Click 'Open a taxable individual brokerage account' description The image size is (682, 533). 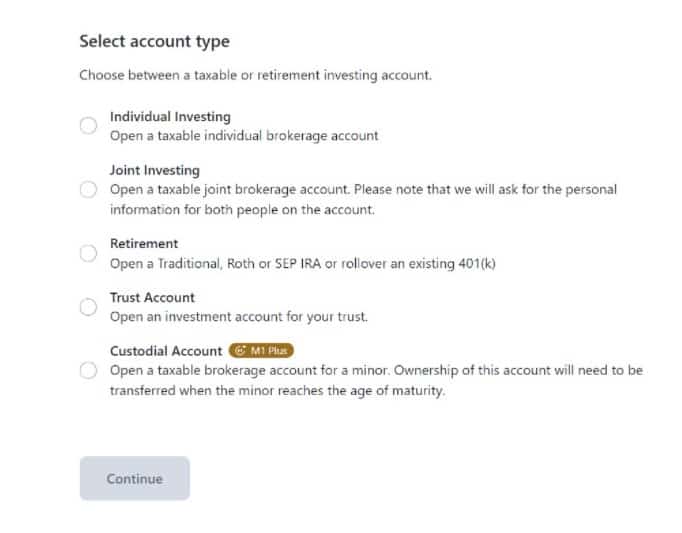click(244, 136)
